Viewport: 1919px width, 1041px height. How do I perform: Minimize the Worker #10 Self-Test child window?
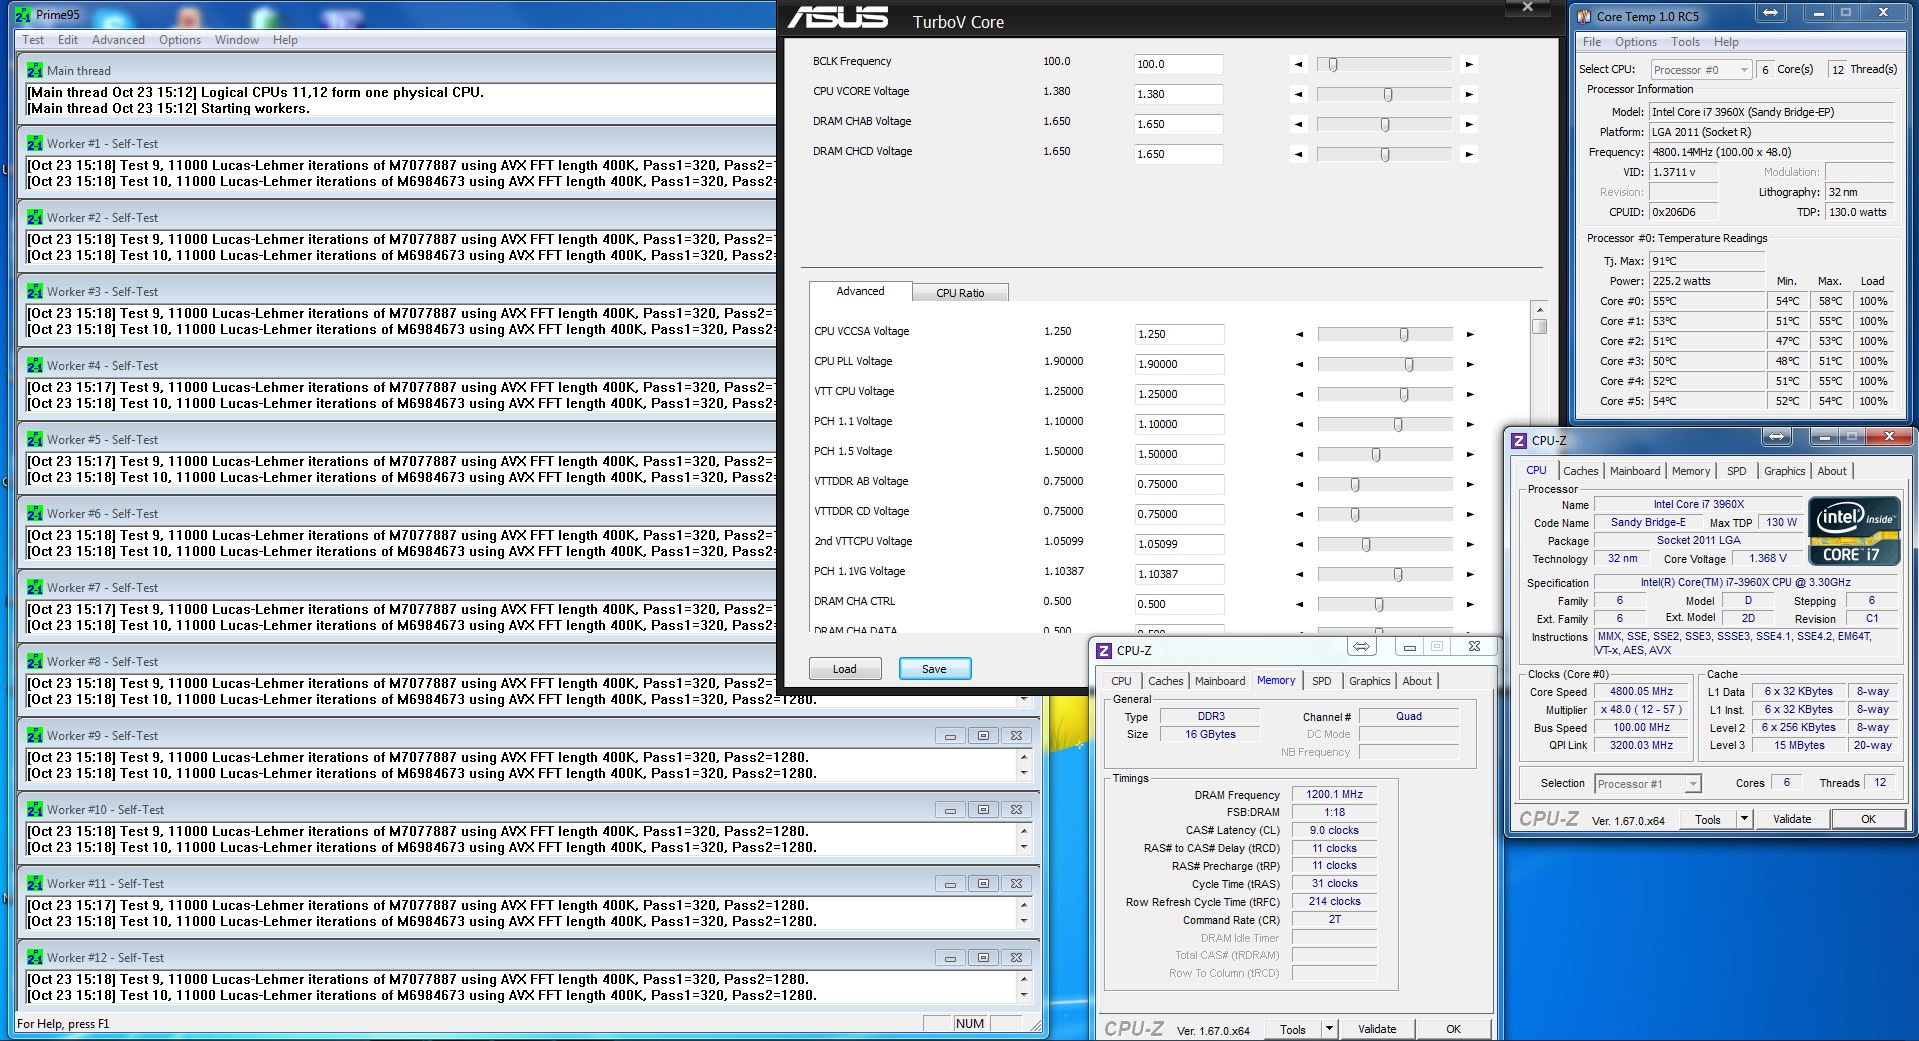[x=950, y=809]
